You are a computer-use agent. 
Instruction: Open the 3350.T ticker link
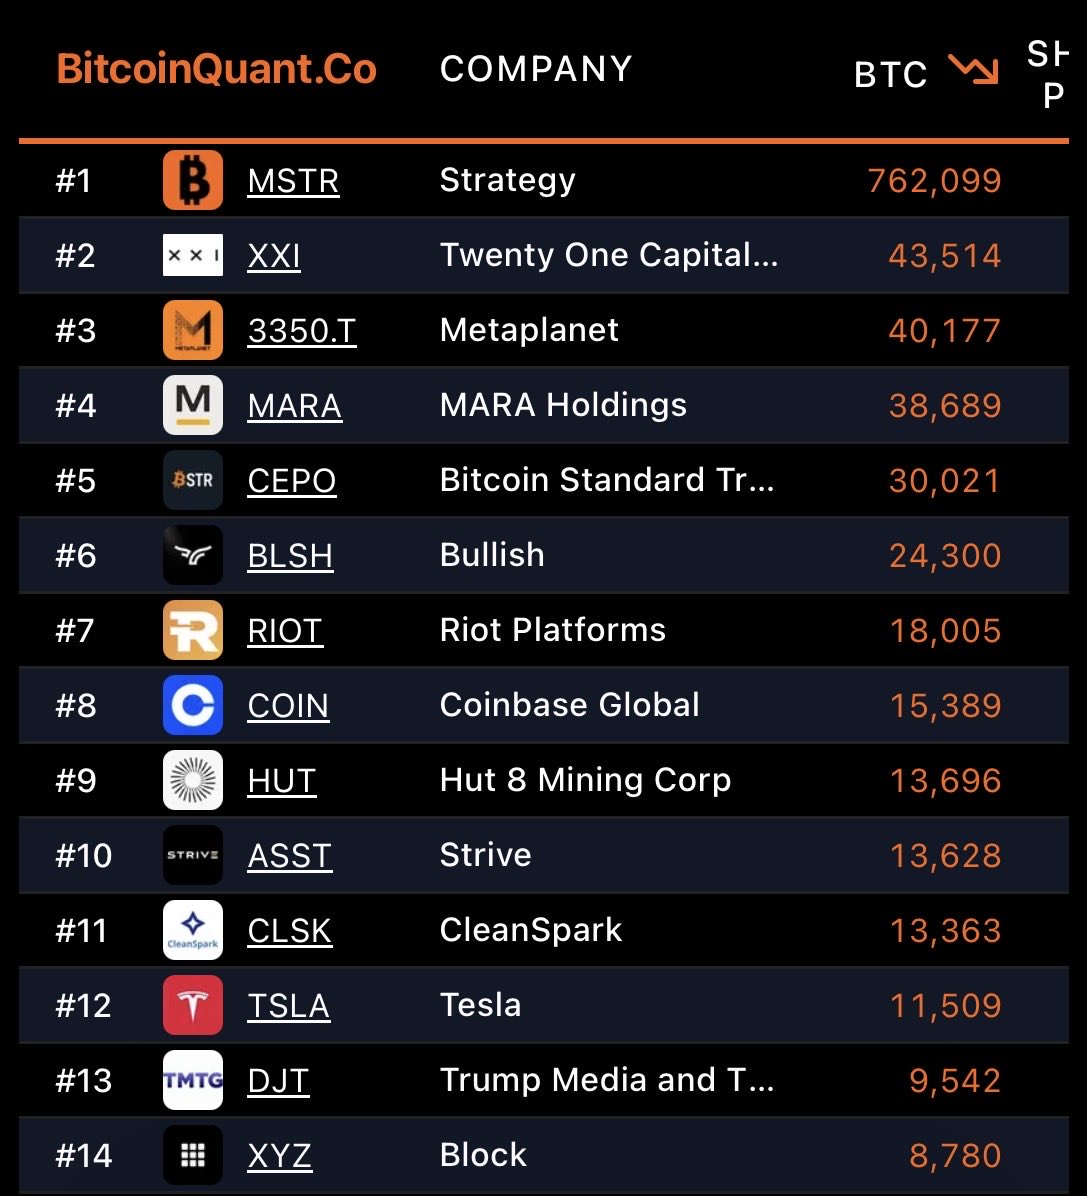301,331
